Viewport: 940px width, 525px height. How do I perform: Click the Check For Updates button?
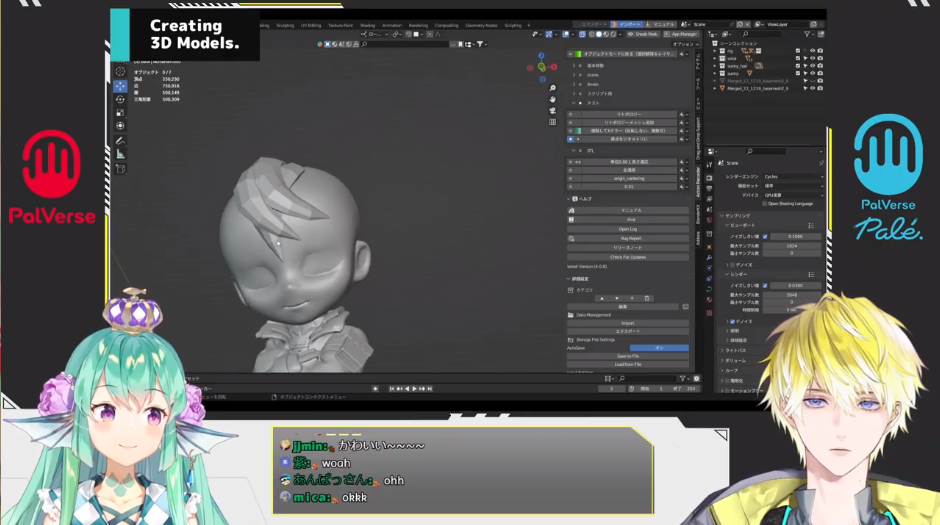pyautogui.click(x=627, y=257)
